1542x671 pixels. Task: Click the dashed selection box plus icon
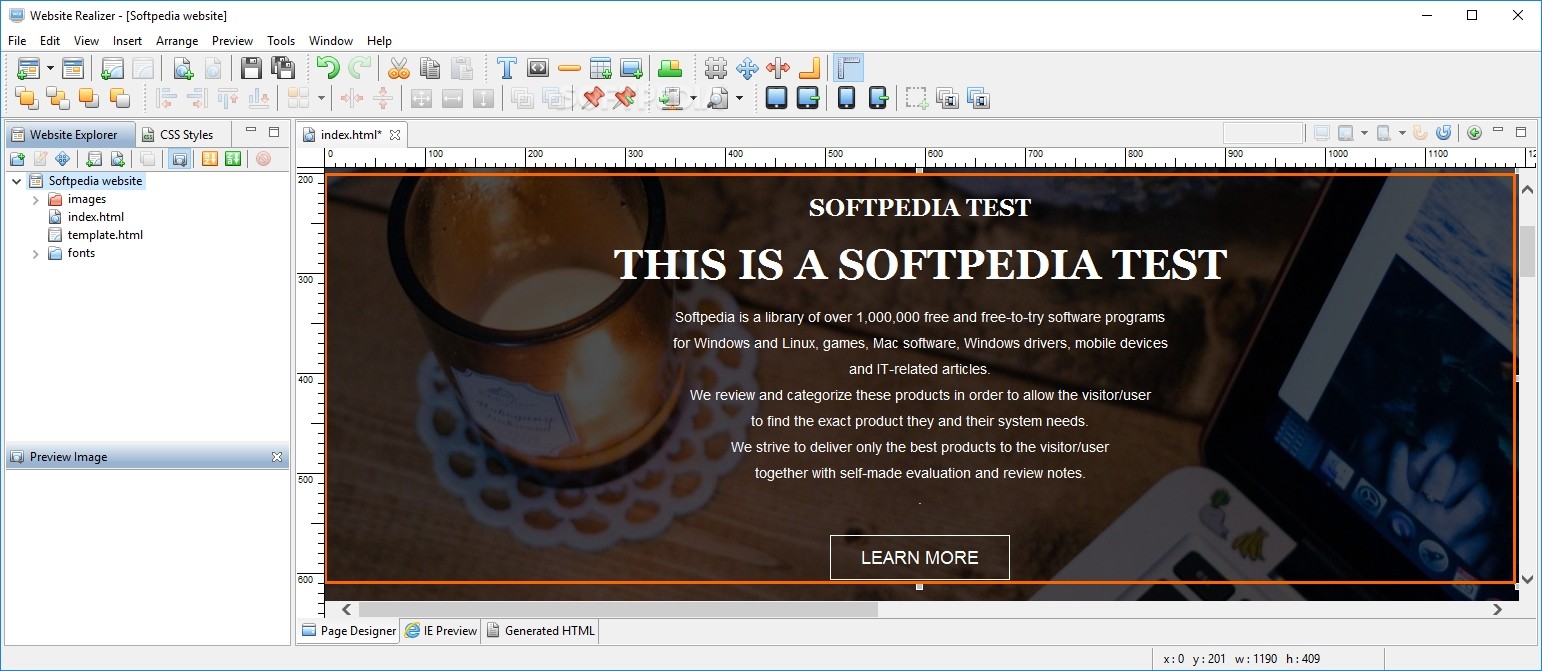[917, 98]
